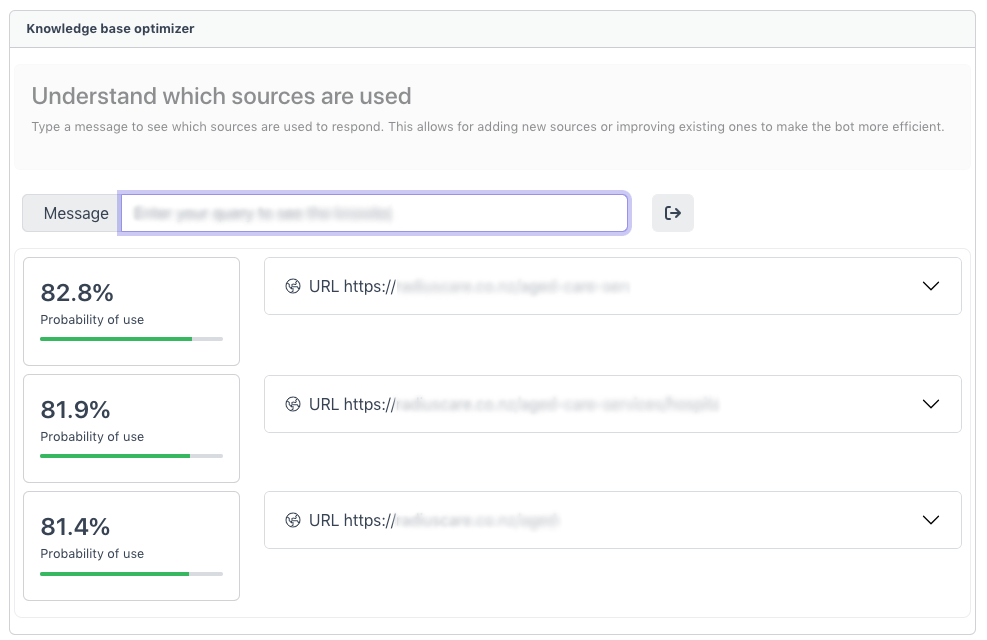
Task: Click the 81.9% probability value
Action: (75, 410)
